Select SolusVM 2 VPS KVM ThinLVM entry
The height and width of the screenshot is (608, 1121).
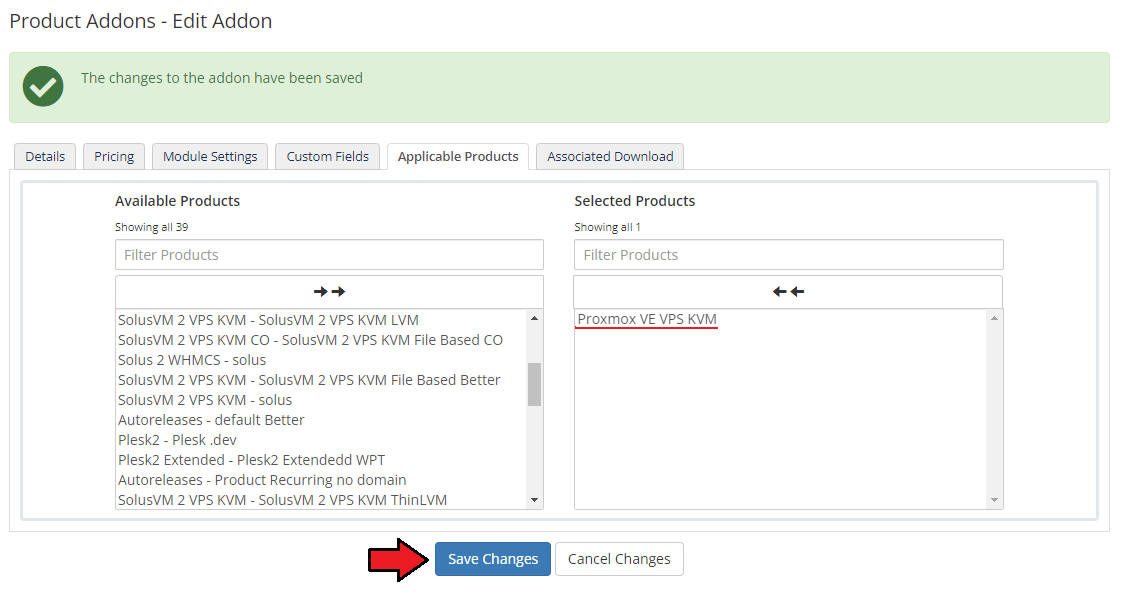tap(321, 499)
